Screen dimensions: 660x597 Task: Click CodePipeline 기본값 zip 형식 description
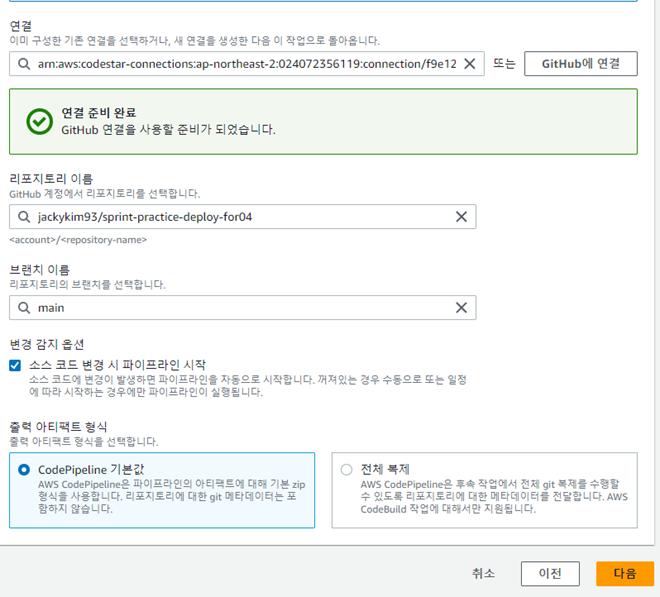tap(172, 497)
